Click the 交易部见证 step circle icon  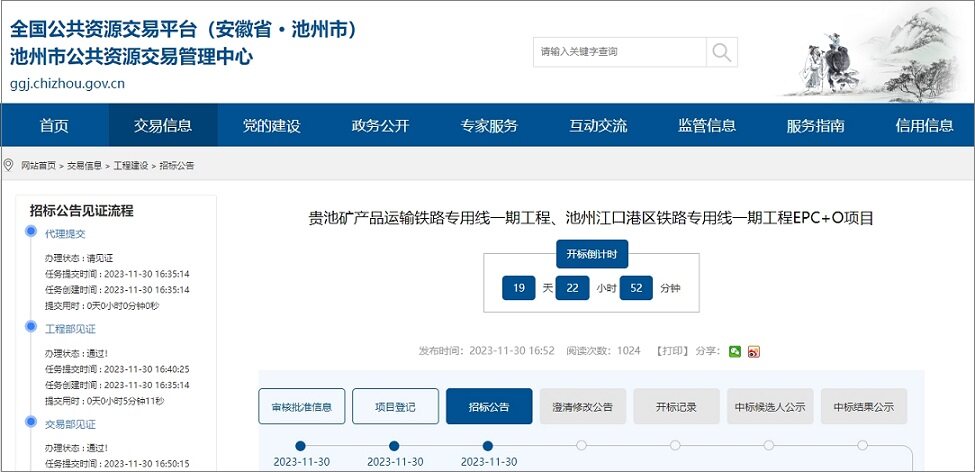[30, 424]
